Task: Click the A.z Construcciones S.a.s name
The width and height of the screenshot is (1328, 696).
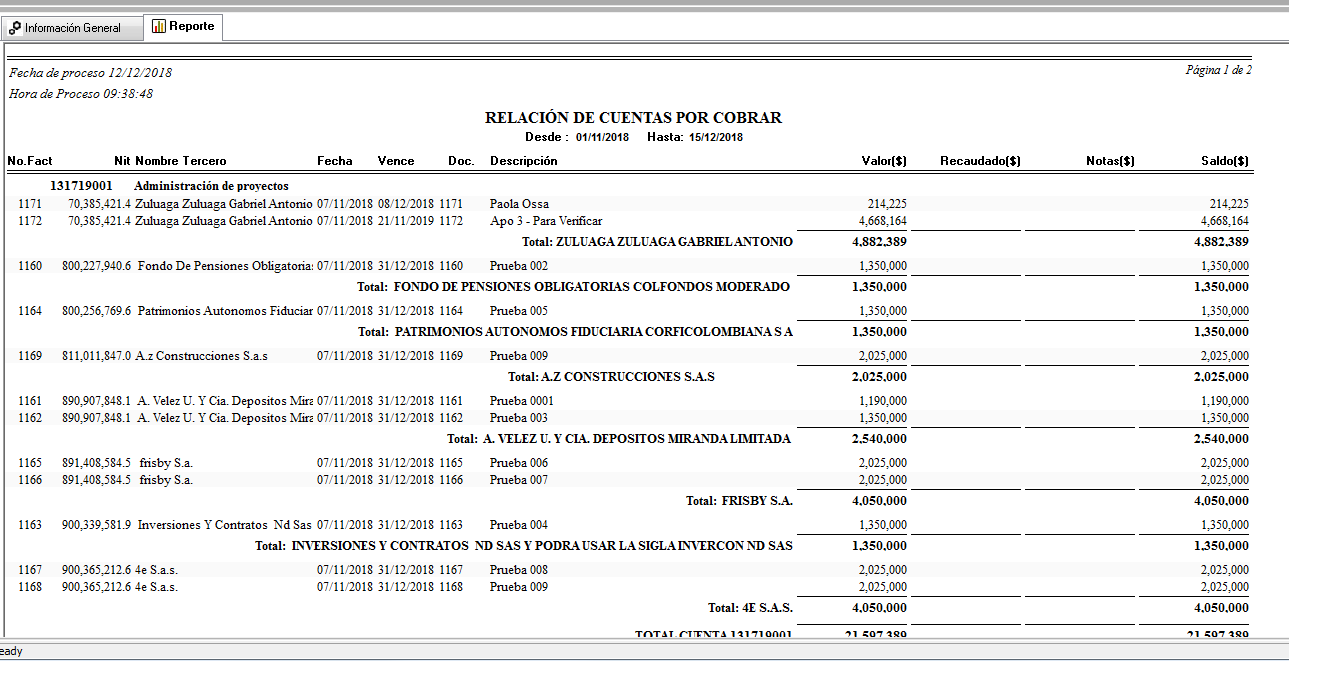Action: 203,356
